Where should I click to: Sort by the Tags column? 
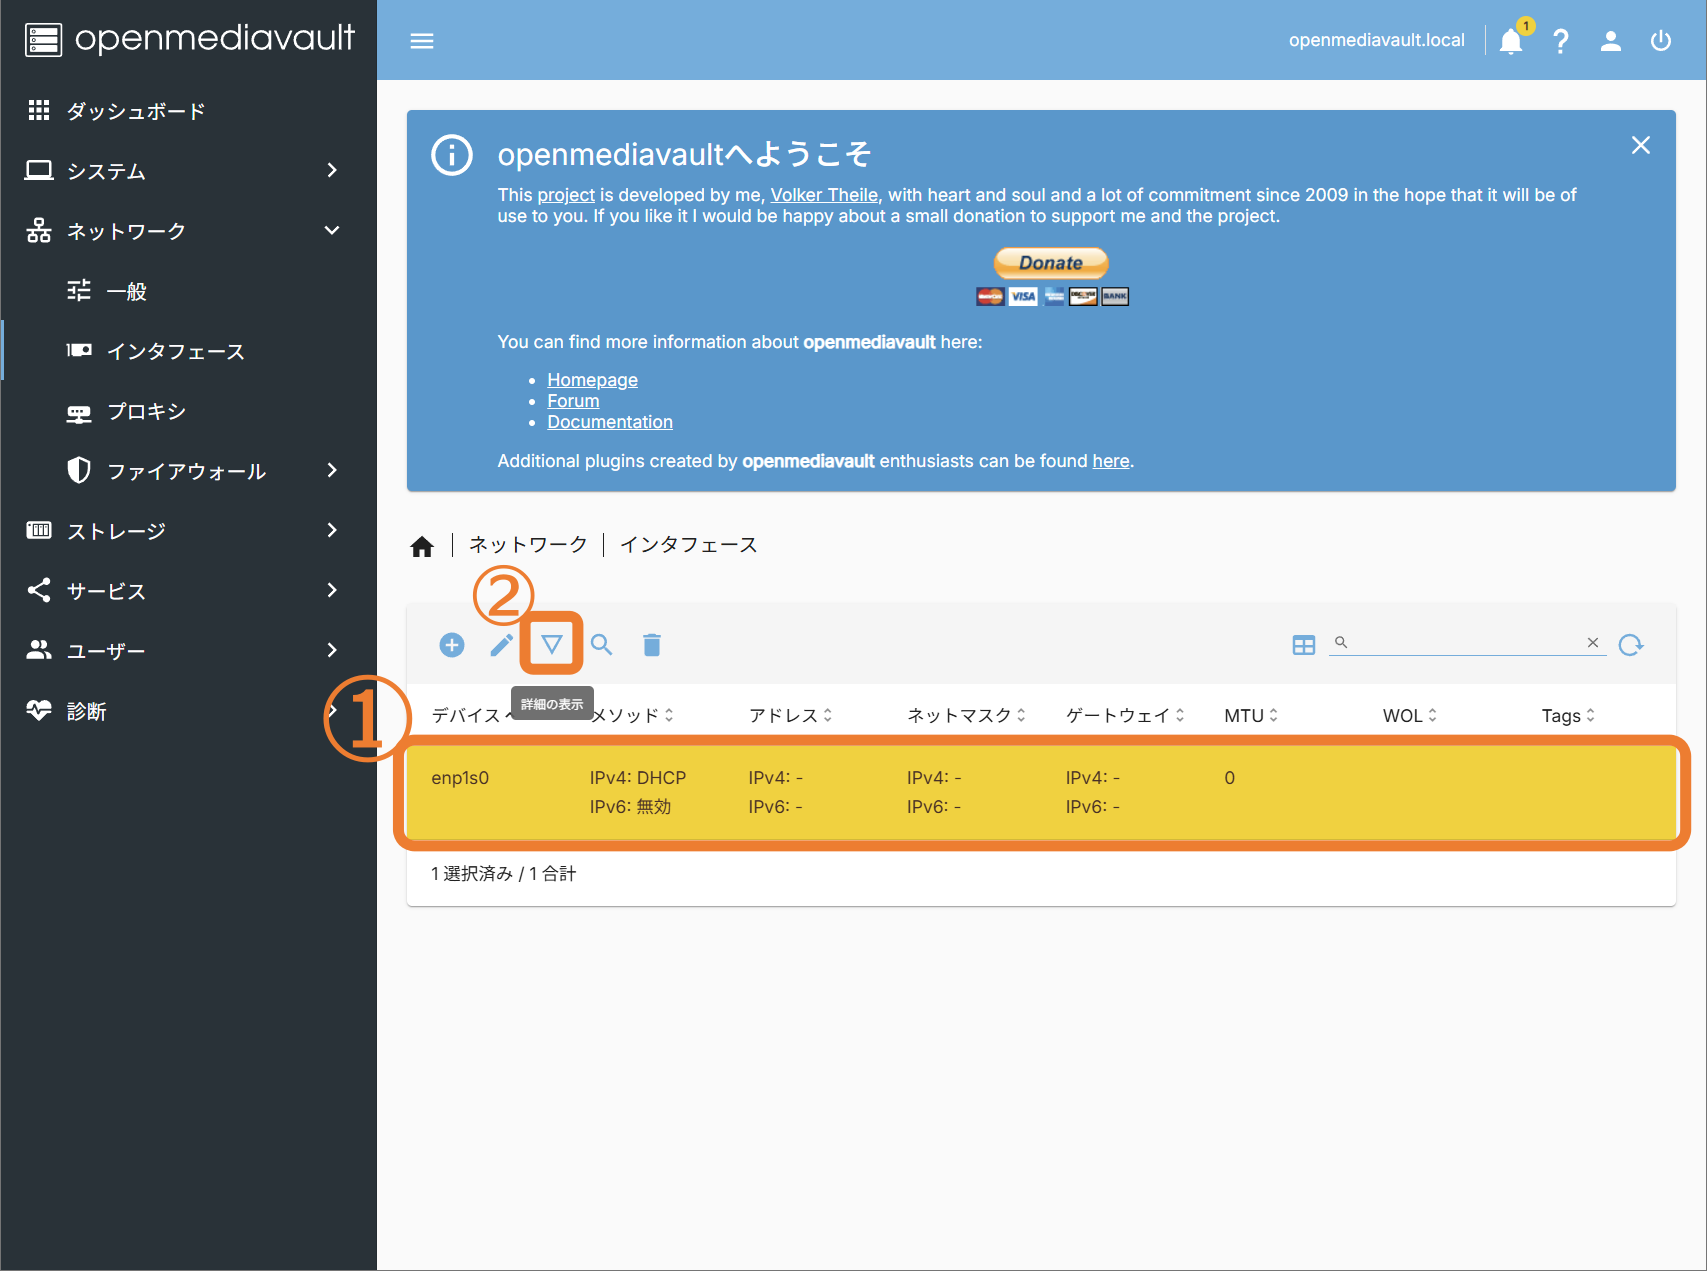point(1568,715)
